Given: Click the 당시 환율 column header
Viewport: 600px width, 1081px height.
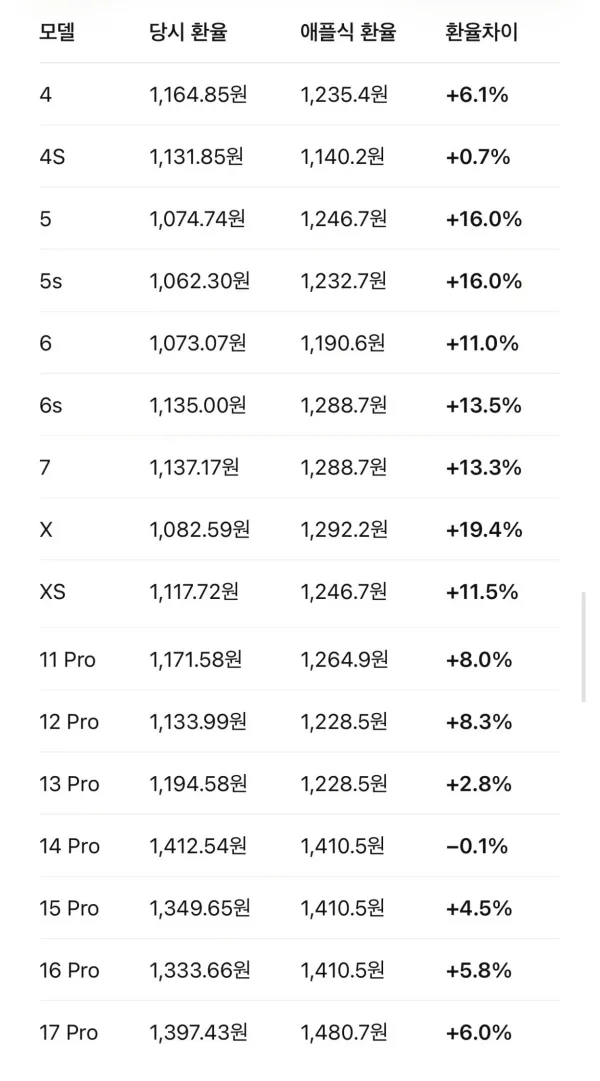Looking at the screenshot, I should 187,32.
